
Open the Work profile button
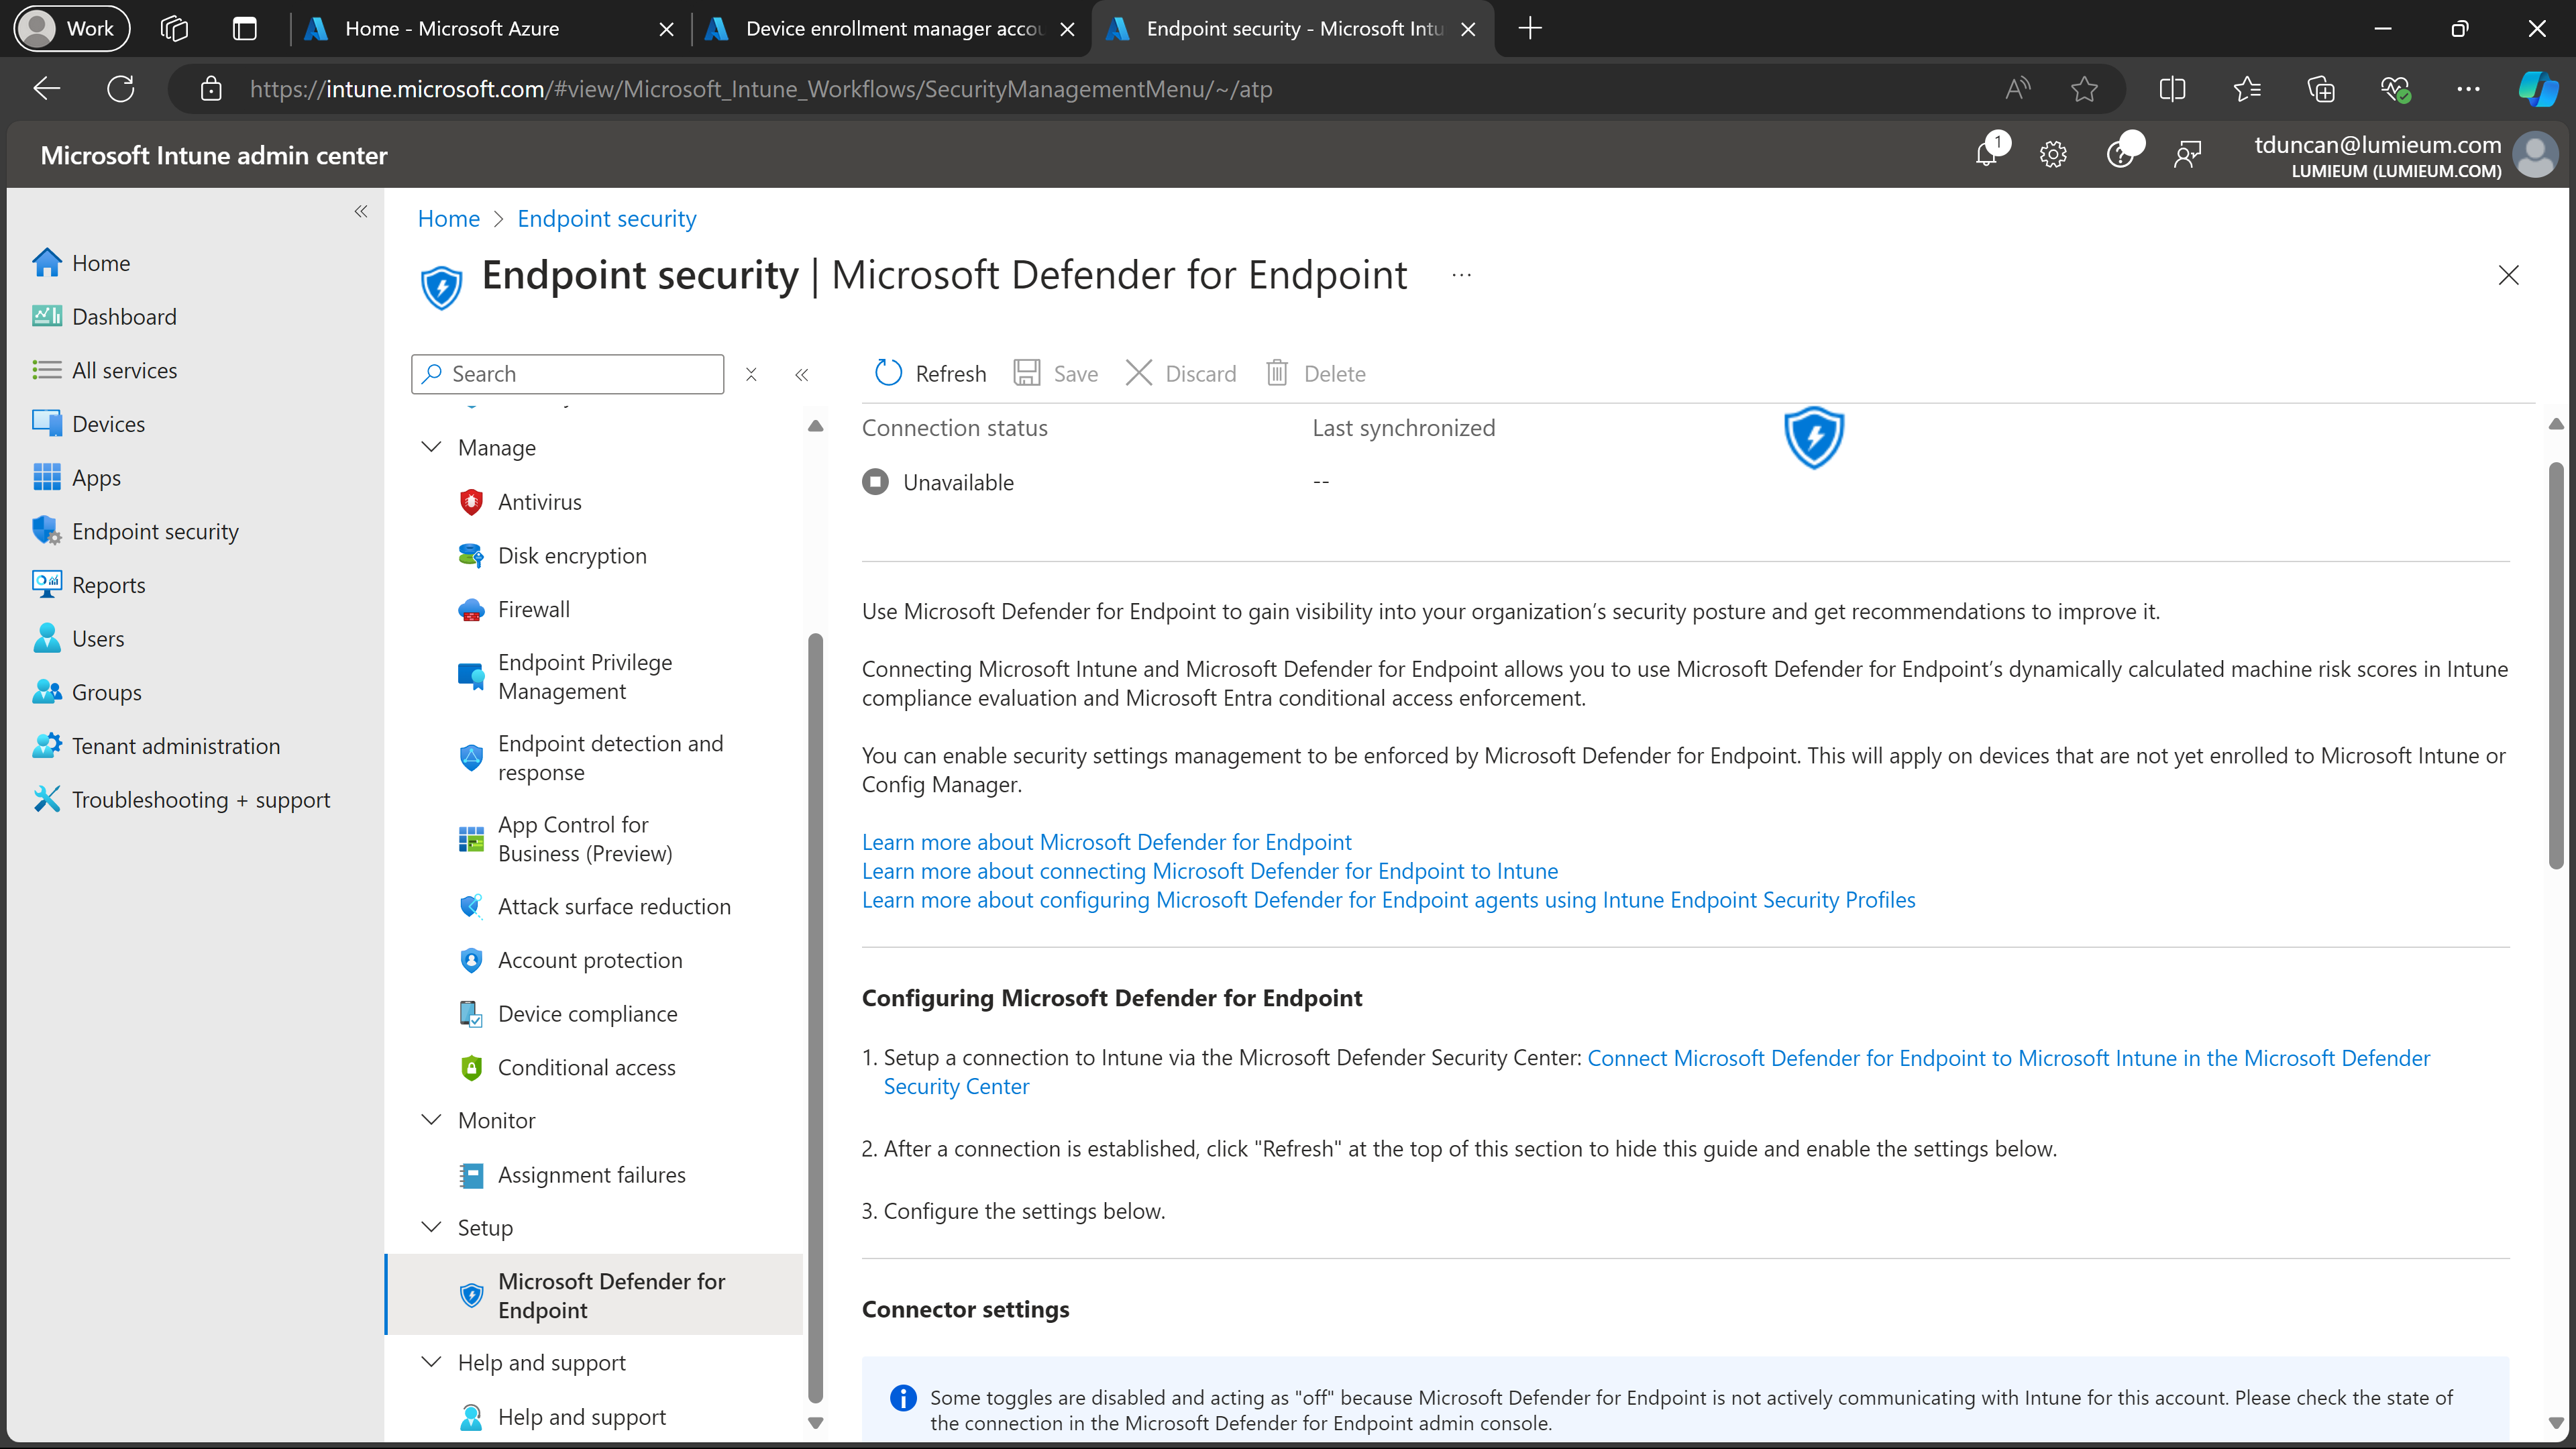pos(72,28)
